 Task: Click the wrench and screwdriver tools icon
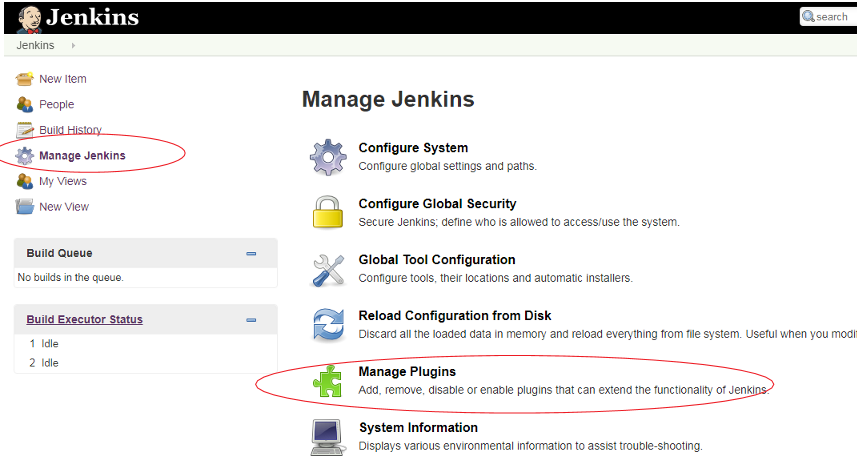[328, 270]
